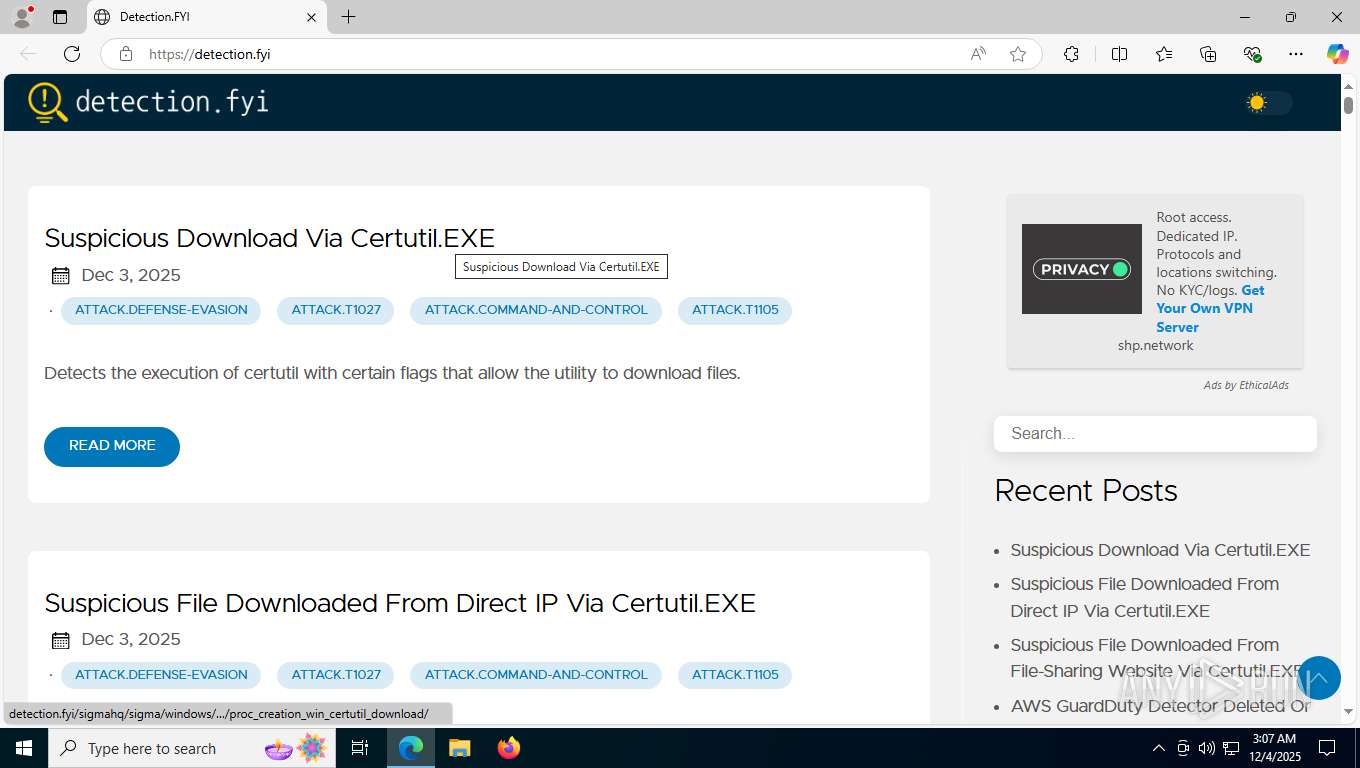Viewport: 1360px width, 768px height.
Task: Click second post's ATTACK.COMMAND-AND-CONTROL tag
Action: pos(536,675)
